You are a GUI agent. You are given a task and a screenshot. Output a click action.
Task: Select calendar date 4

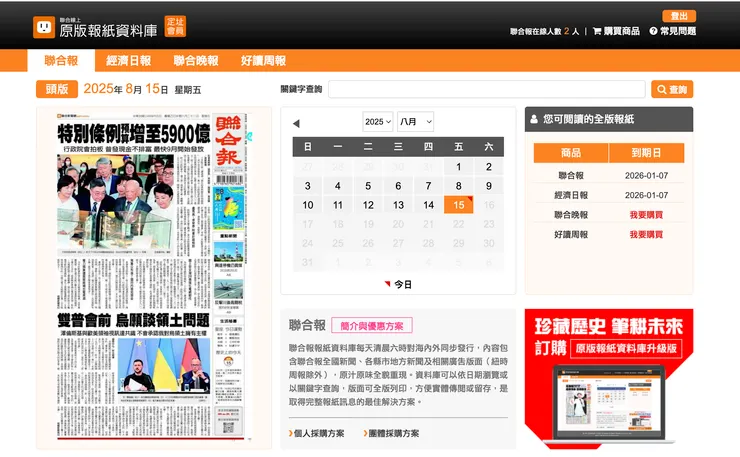point(338,186)
